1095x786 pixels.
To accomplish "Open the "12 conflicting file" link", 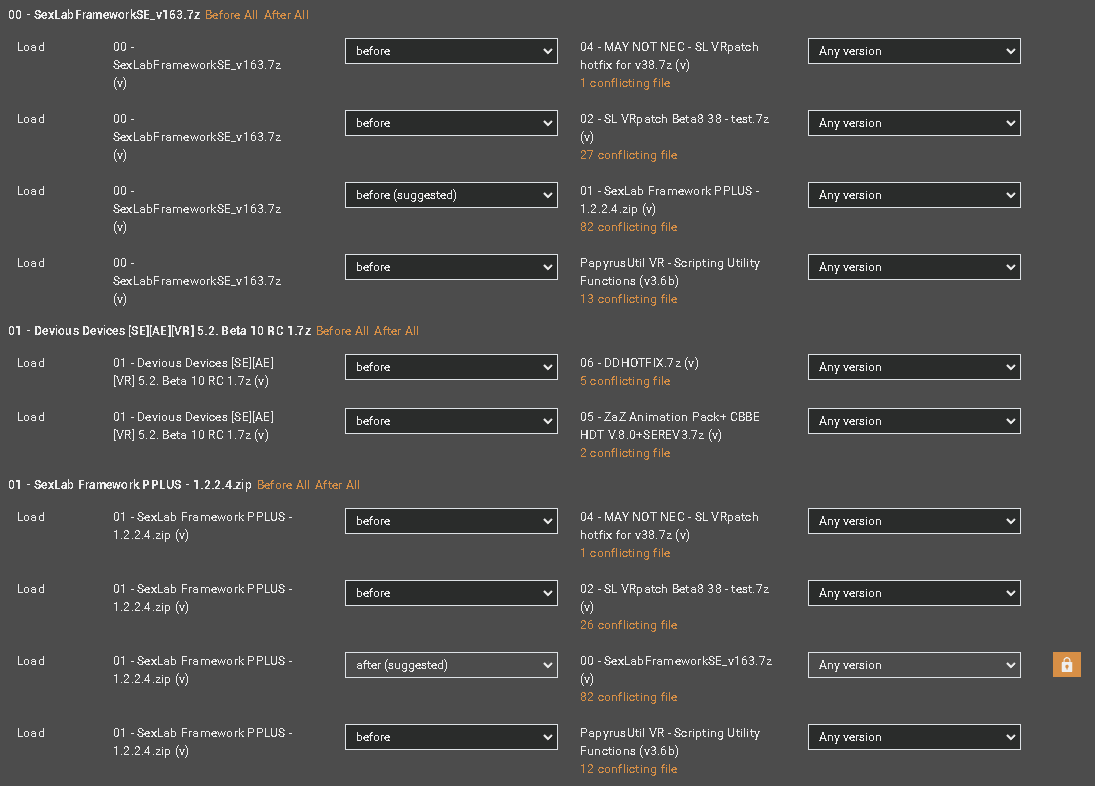I will (628, 769).
